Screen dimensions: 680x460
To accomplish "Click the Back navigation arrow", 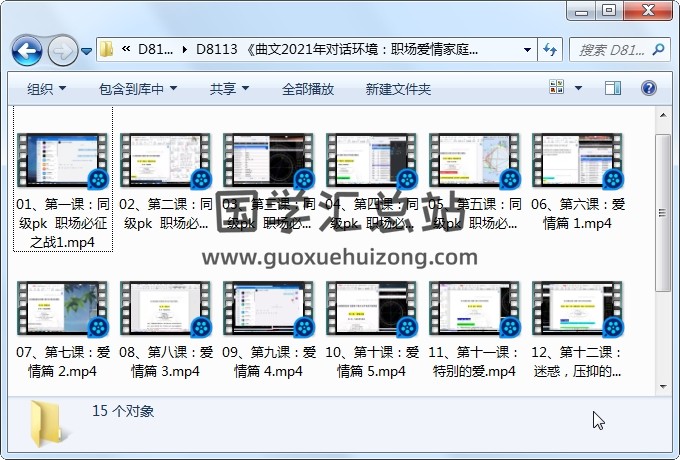I will [27, 49].
